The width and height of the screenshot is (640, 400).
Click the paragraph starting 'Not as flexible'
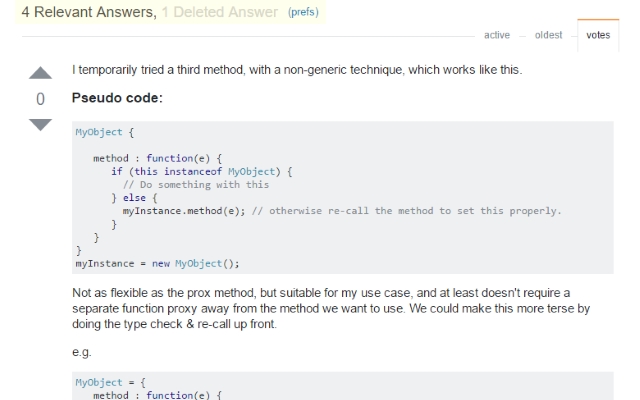coord(331,308)
